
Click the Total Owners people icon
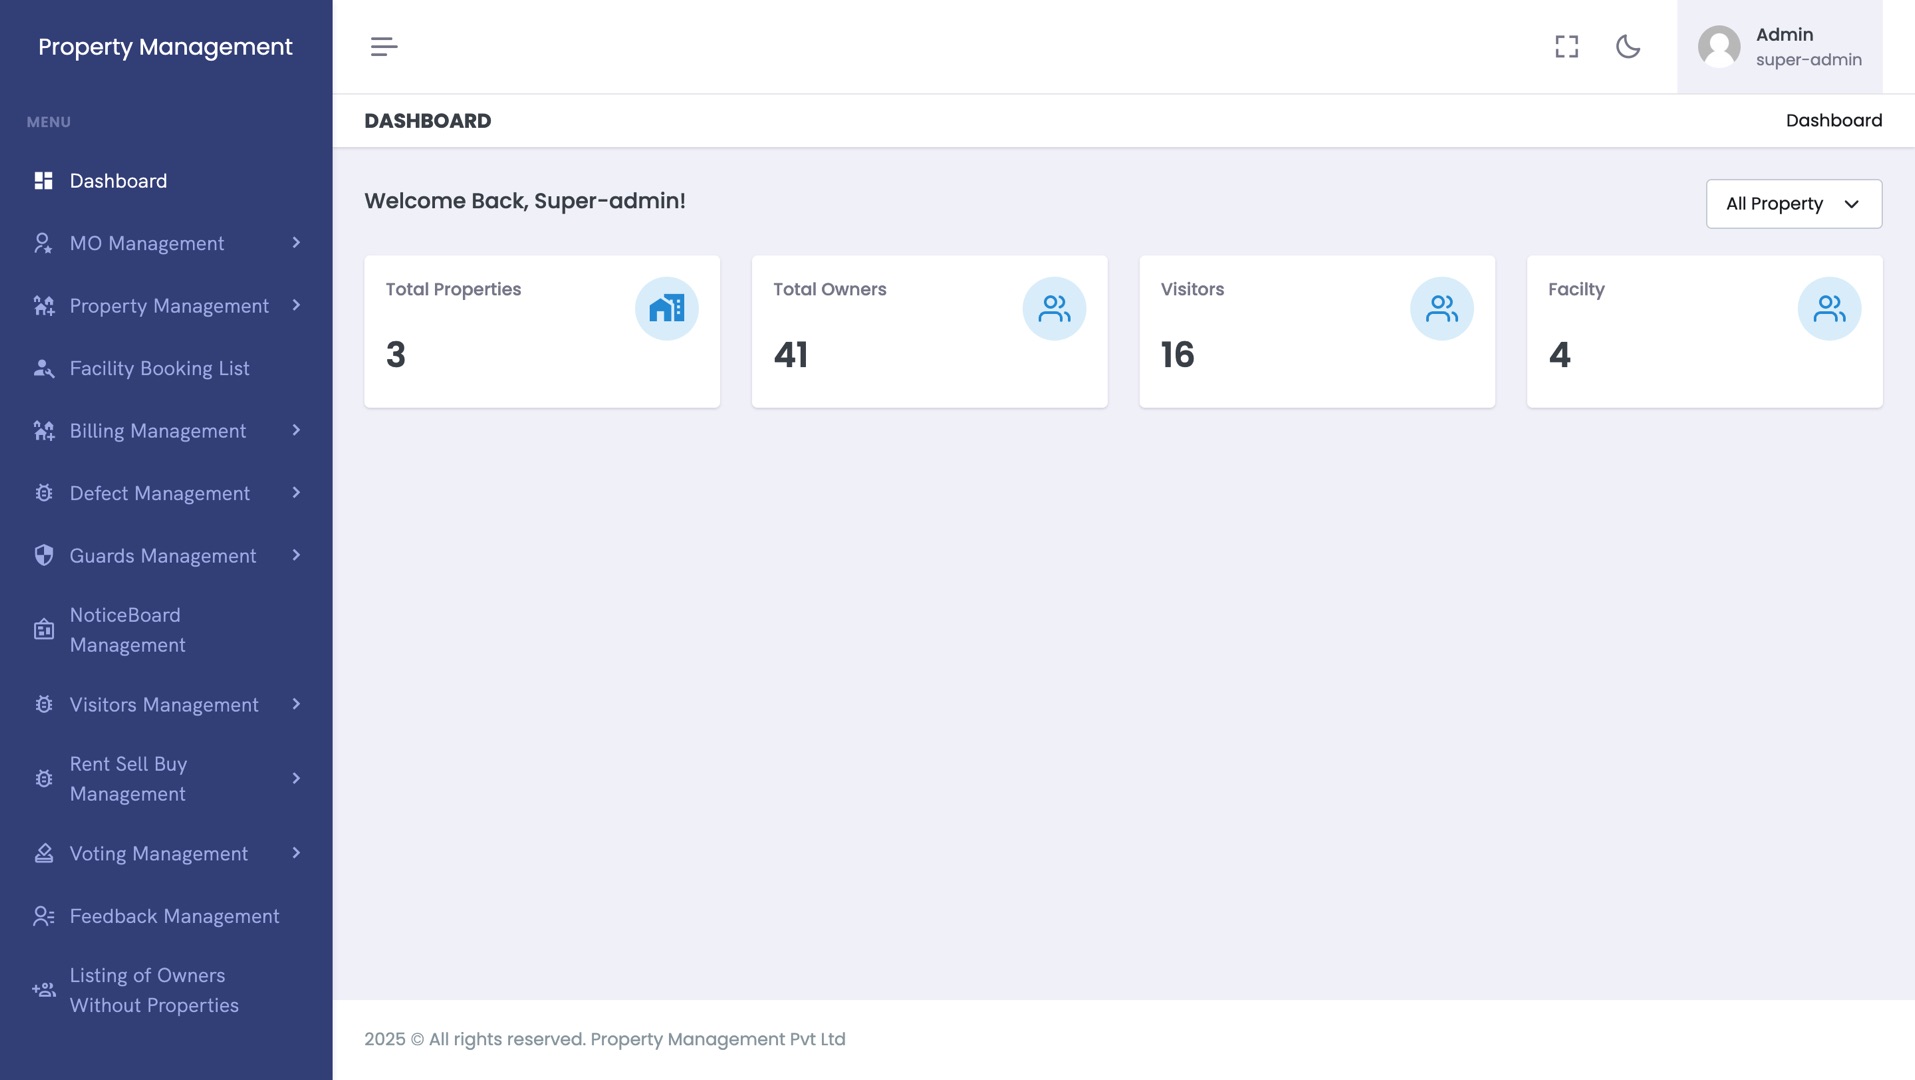pyautogui.click(x=1054, y=309)
